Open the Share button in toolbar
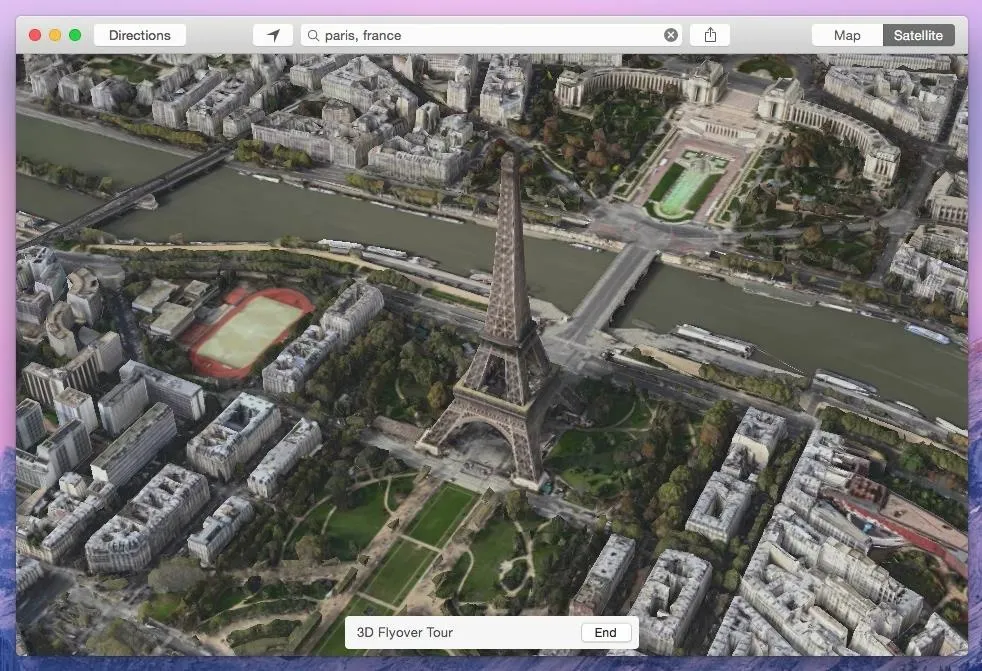Image resolution: width=982 pixels, height=671 pixels. pyautogui.click(x=710, y=35)
